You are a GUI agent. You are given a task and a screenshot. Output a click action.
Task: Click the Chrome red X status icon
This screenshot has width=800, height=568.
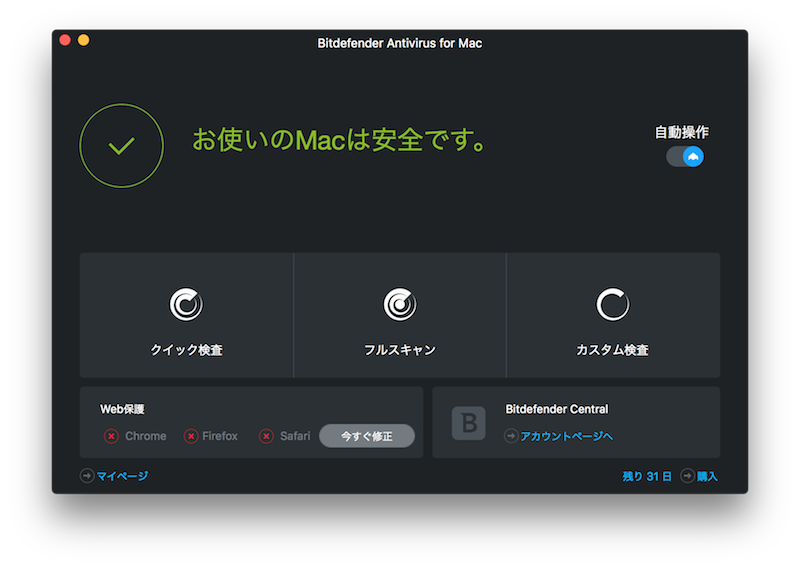point(111,436)
